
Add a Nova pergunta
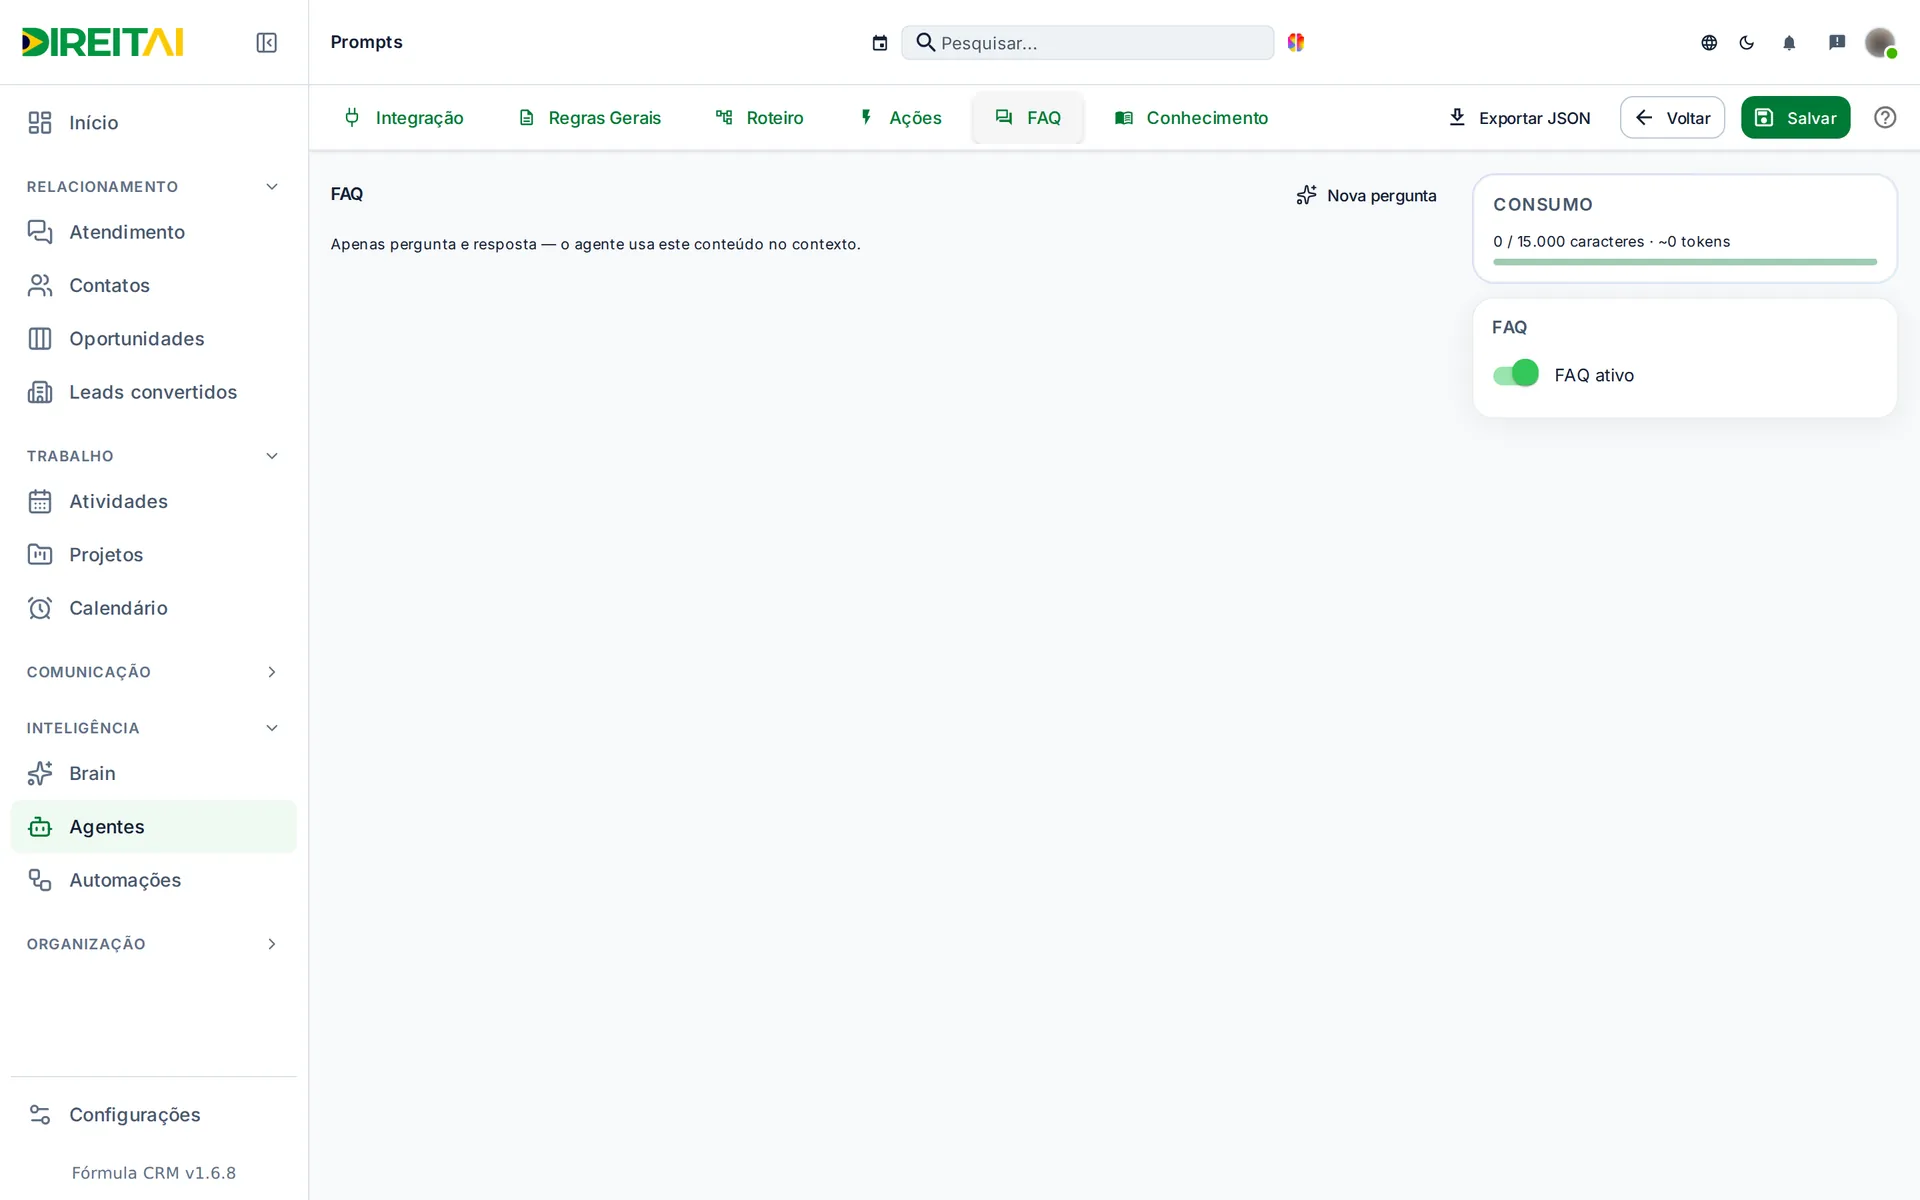coord(1366,195)
